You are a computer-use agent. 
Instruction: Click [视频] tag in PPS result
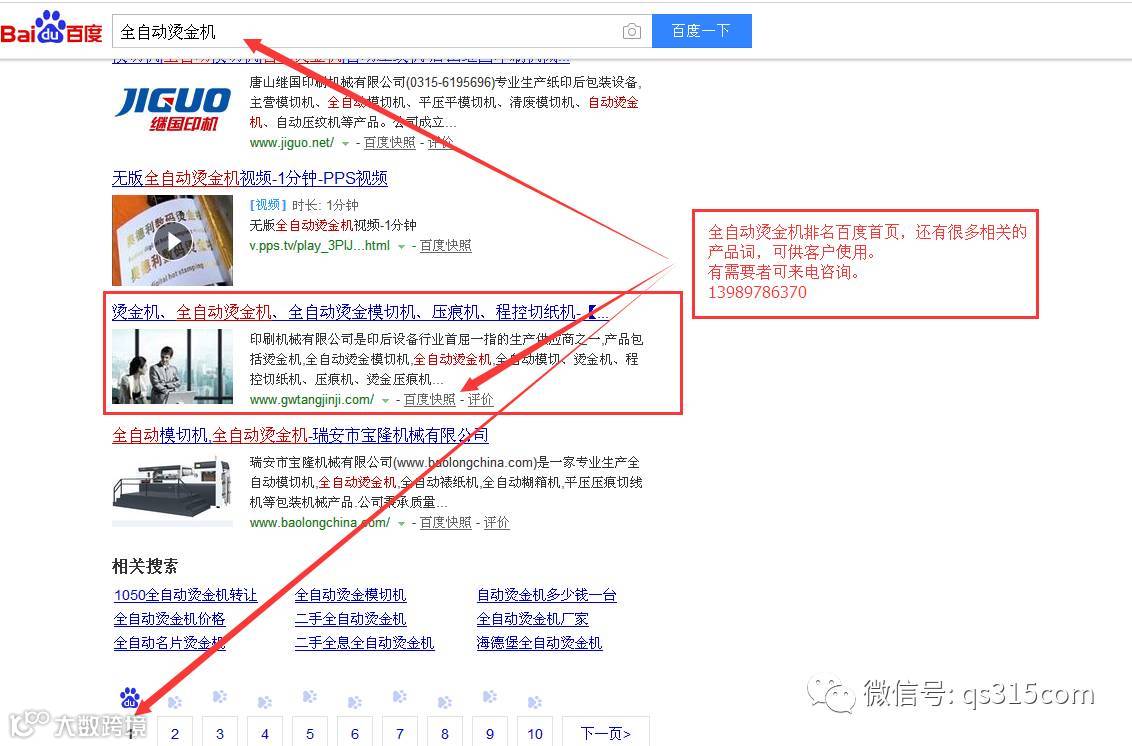[268, 205]
